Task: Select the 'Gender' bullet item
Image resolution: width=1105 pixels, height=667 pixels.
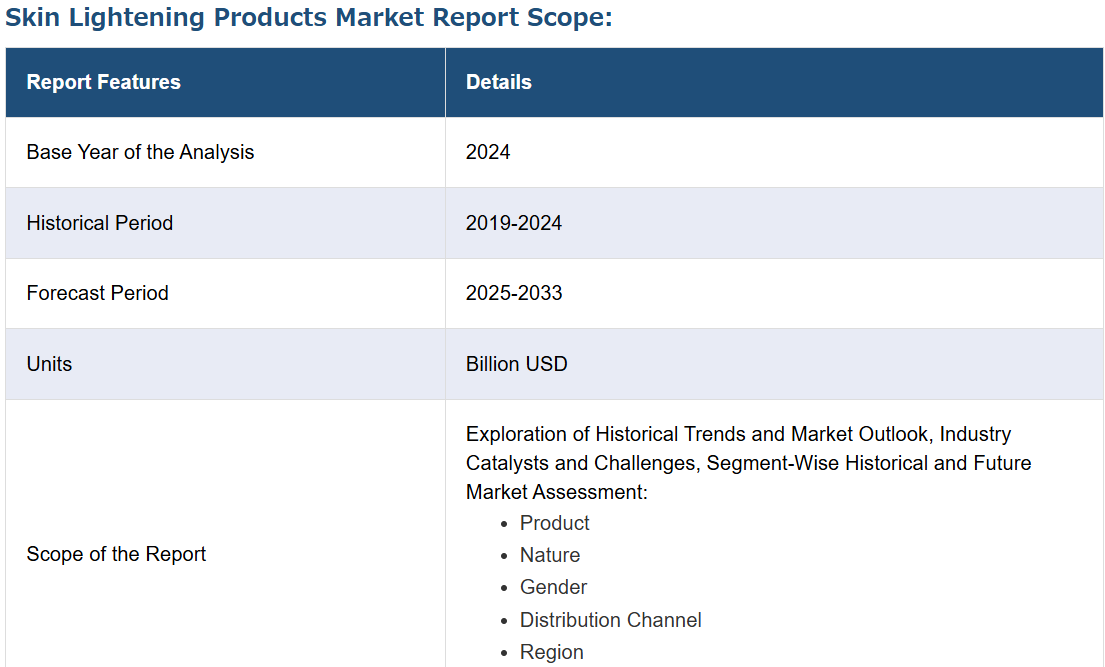Action: pos(553,587)
